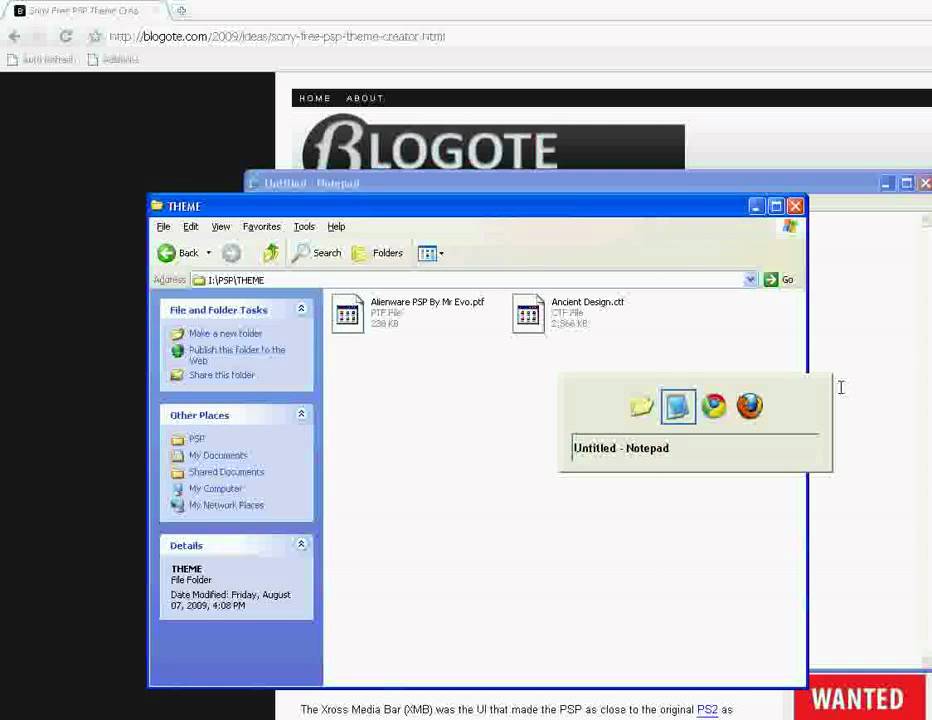
Task: Collapse the Details panel
Action: click(x=301, y=544)
